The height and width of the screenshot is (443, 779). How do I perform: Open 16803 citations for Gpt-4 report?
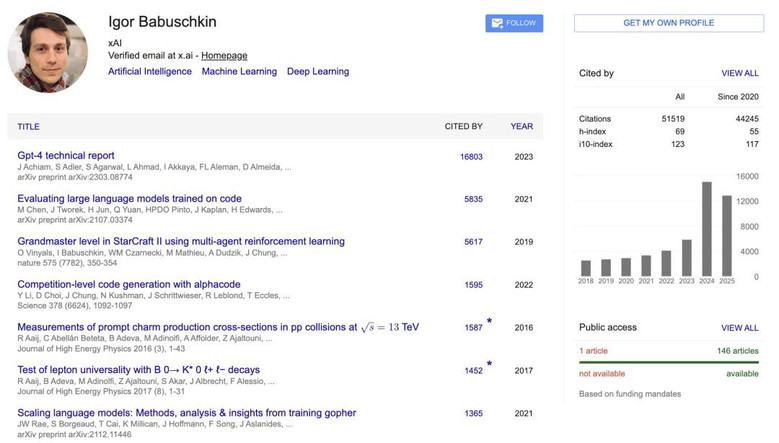click(x=471, y=157)
